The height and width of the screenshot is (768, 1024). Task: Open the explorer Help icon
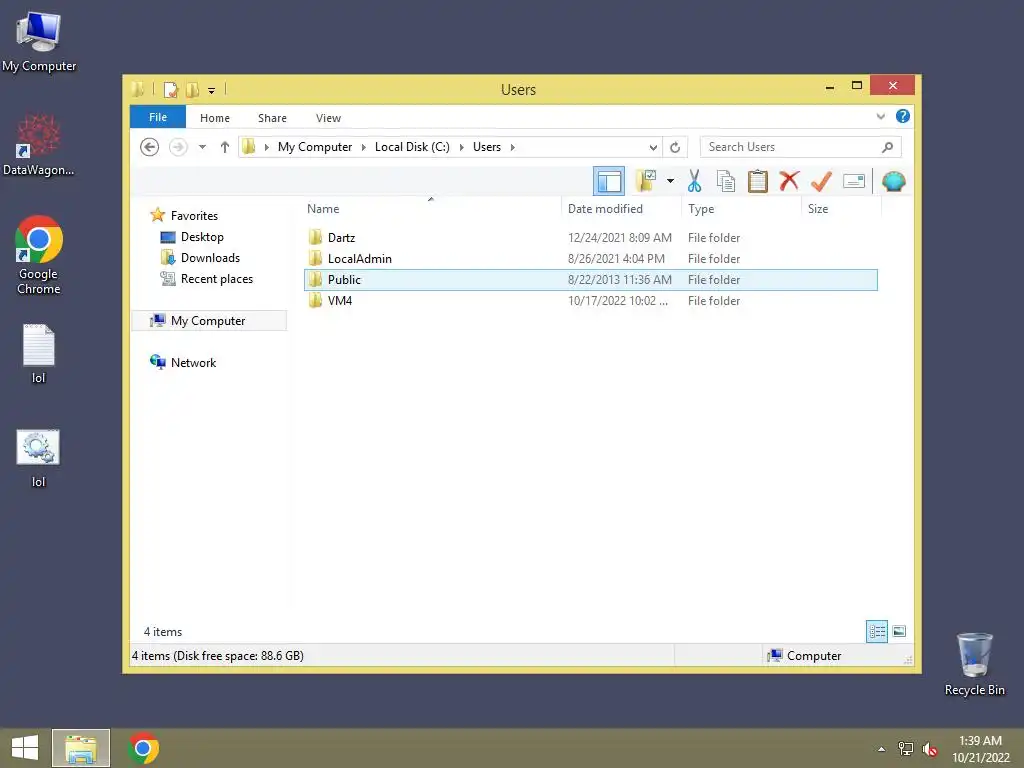pos(903,116)
